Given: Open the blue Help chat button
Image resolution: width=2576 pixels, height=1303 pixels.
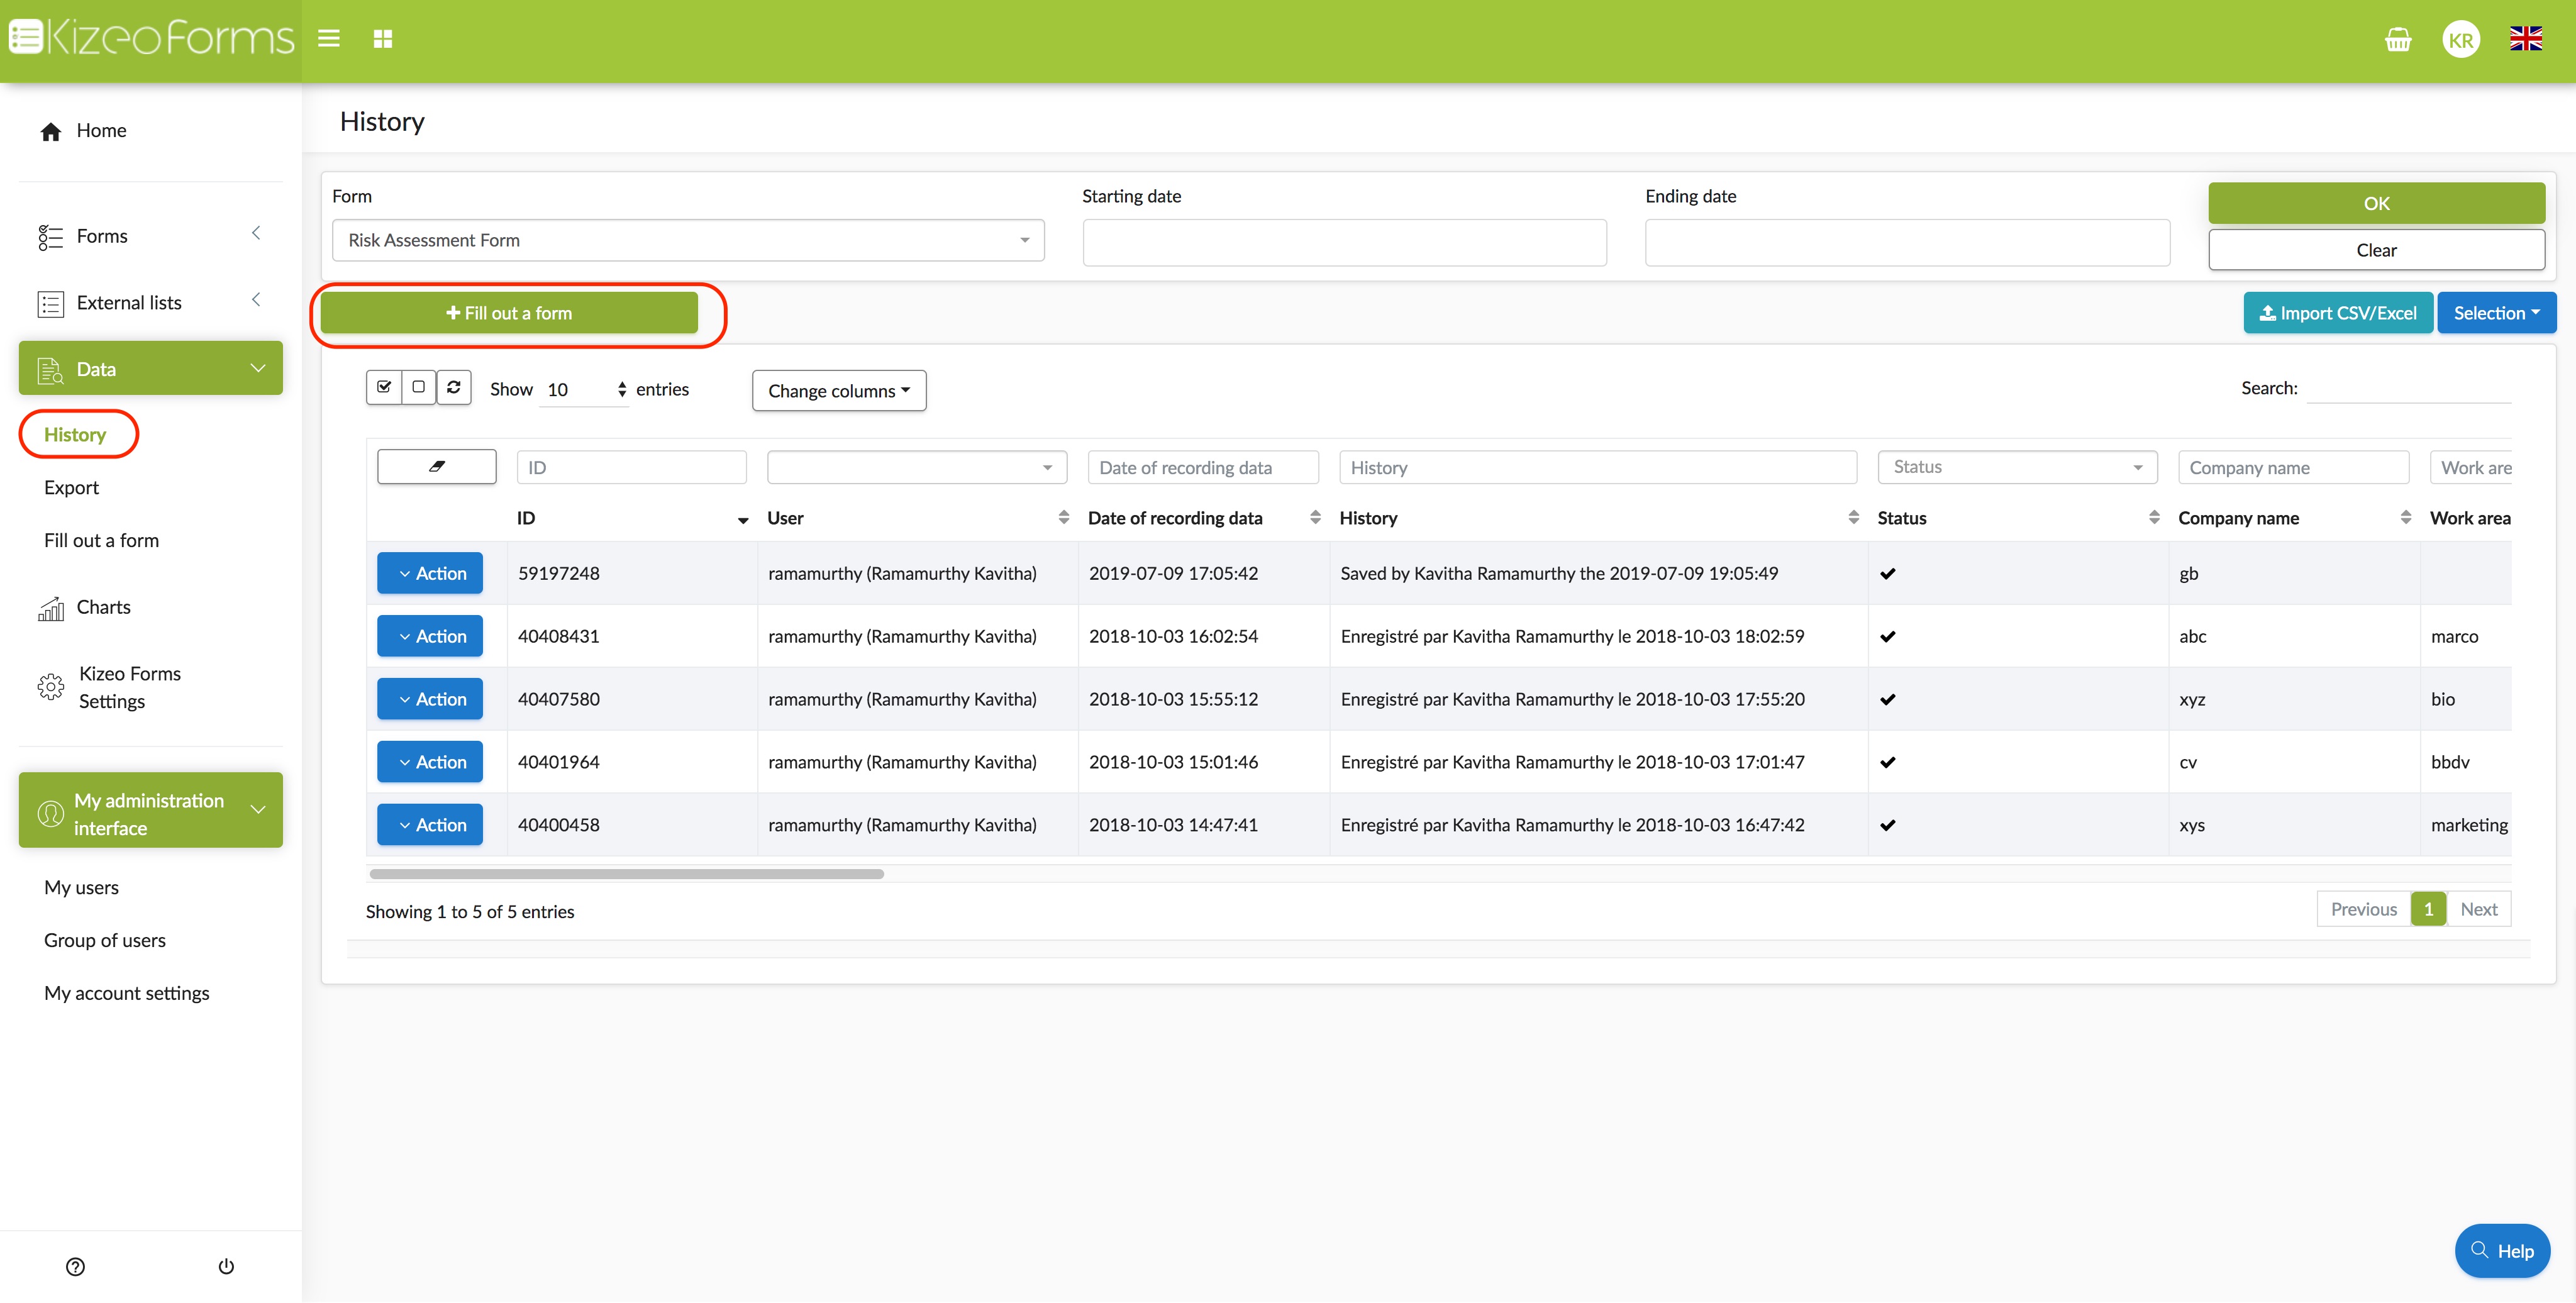Looking at the screenshot, I should tap(2502, 1252).
